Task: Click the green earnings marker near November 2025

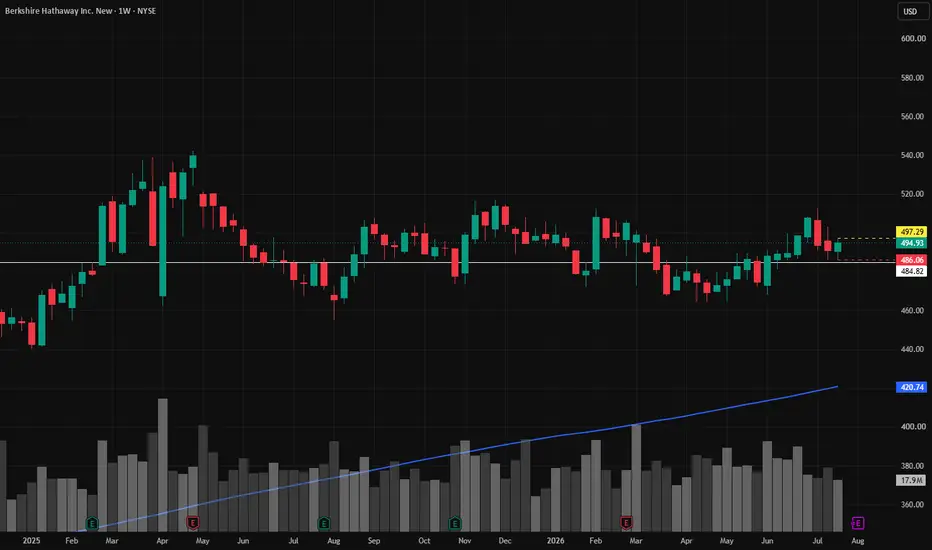Action: click(455, 523)
